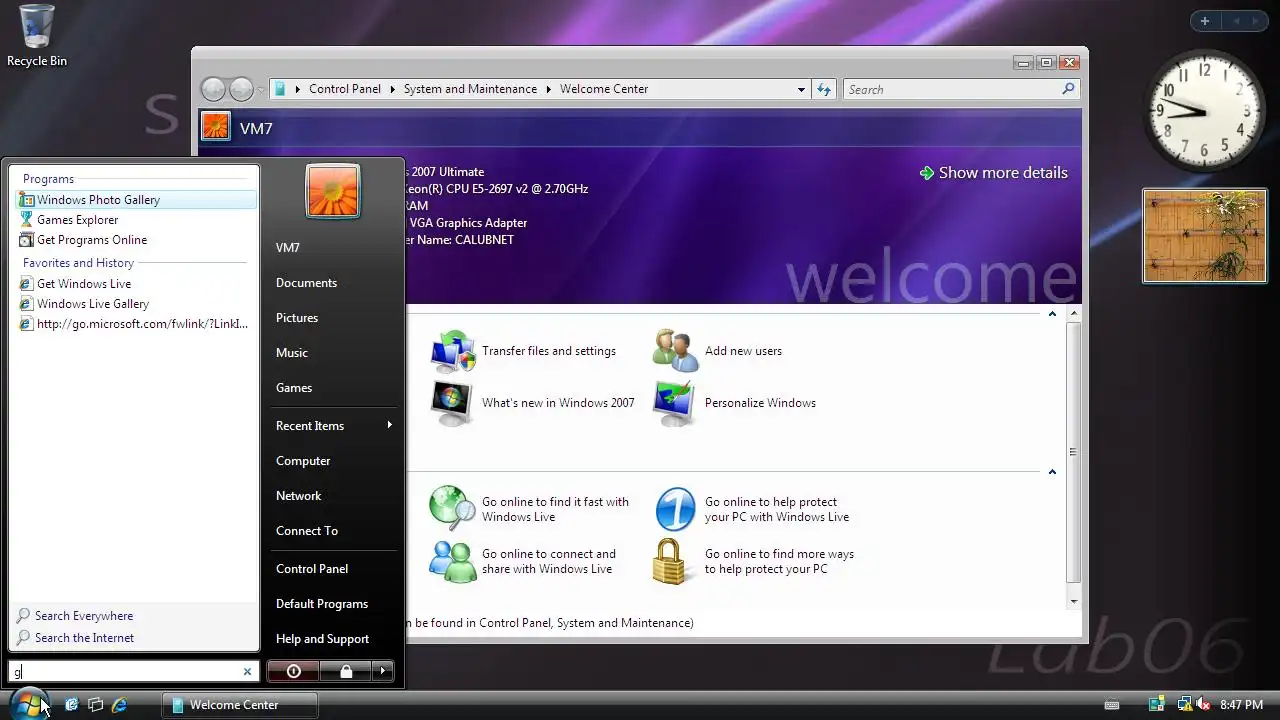Click System and Maintenance breadcrumb

[x=470, y=89]
